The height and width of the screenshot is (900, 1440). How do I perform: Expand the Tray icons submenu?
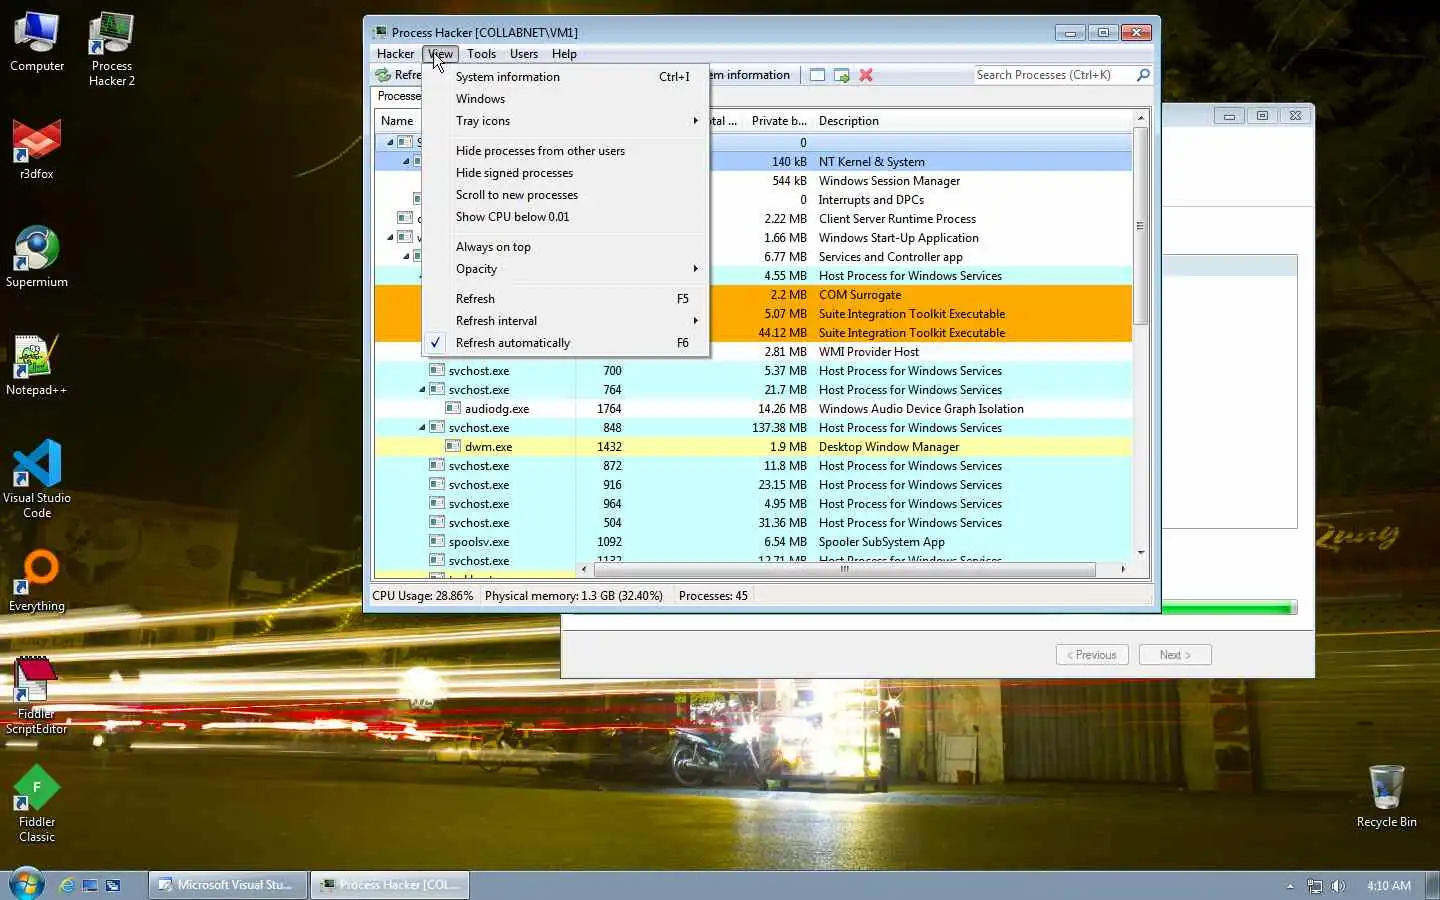coord(566,121)
